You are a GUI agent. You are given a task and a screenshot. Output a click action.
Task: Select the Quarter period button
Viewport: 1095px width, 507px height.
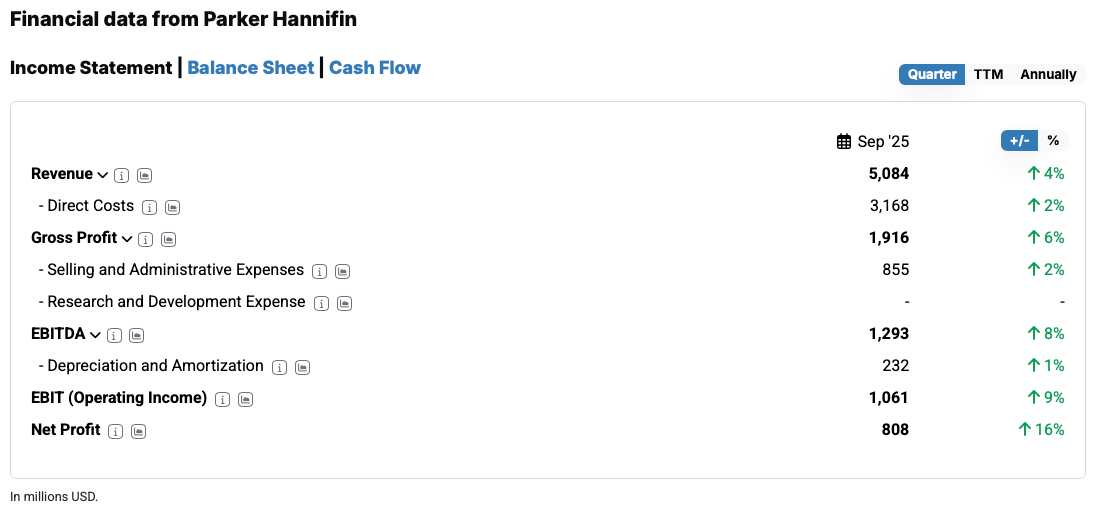[x=932, y=74]
